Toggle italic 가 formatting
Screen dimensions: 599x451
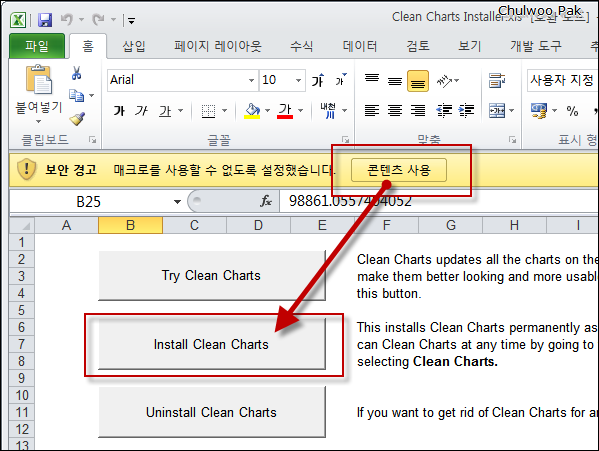141,111
